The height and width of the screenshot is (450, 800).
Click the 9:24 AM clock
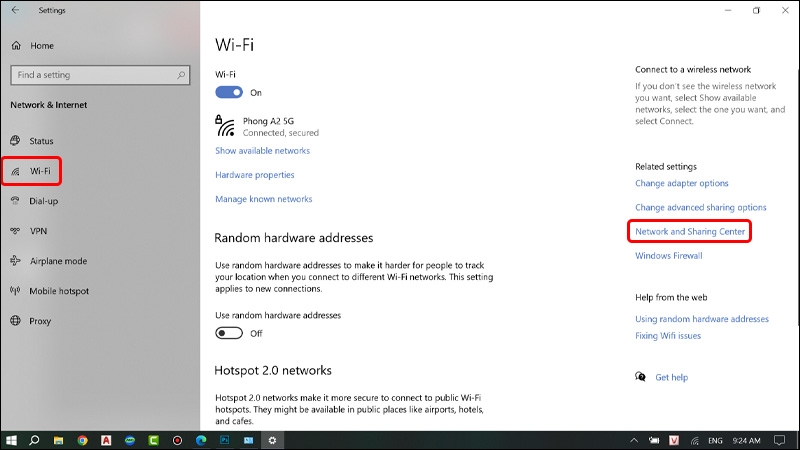[x=746, y=440]
